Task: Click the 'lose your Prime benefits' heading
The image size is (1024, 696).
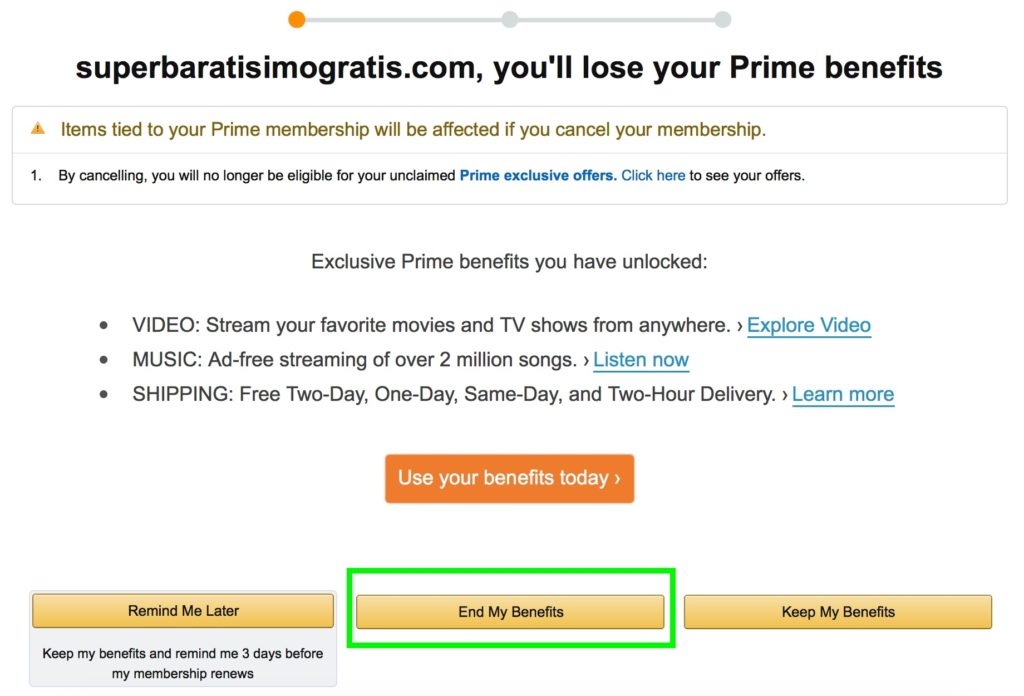Action: coord(509,67)
